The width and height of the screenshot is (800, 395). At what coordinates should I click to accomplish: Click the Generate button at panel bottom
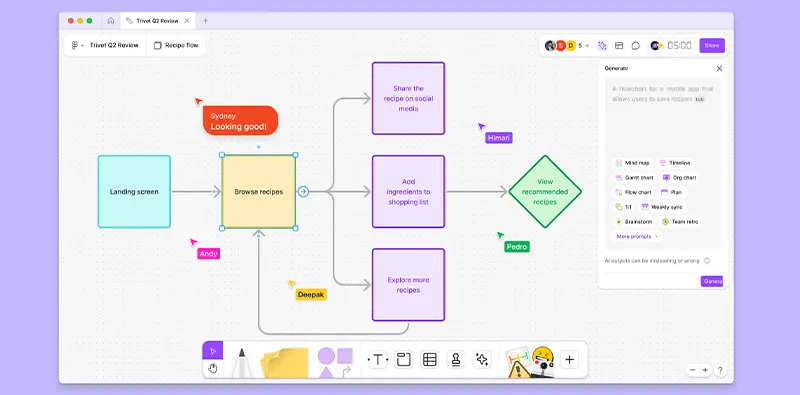tap(712, 281)
